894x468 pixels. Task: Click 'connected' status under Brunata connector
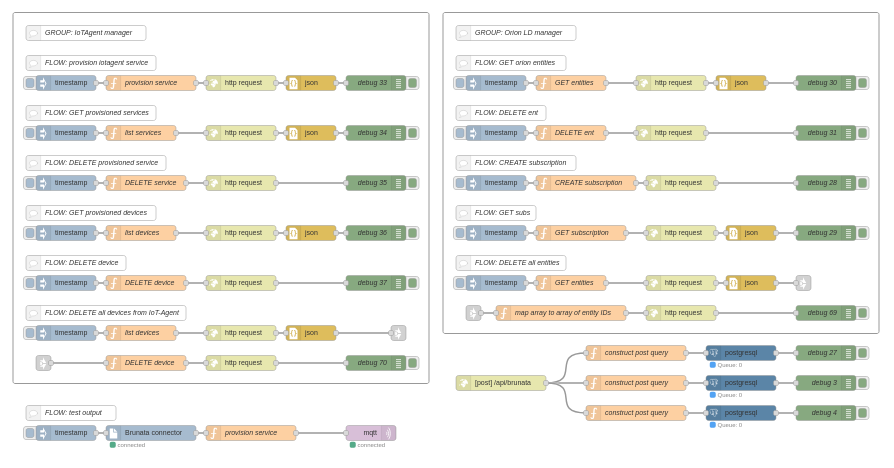point(128,445)
